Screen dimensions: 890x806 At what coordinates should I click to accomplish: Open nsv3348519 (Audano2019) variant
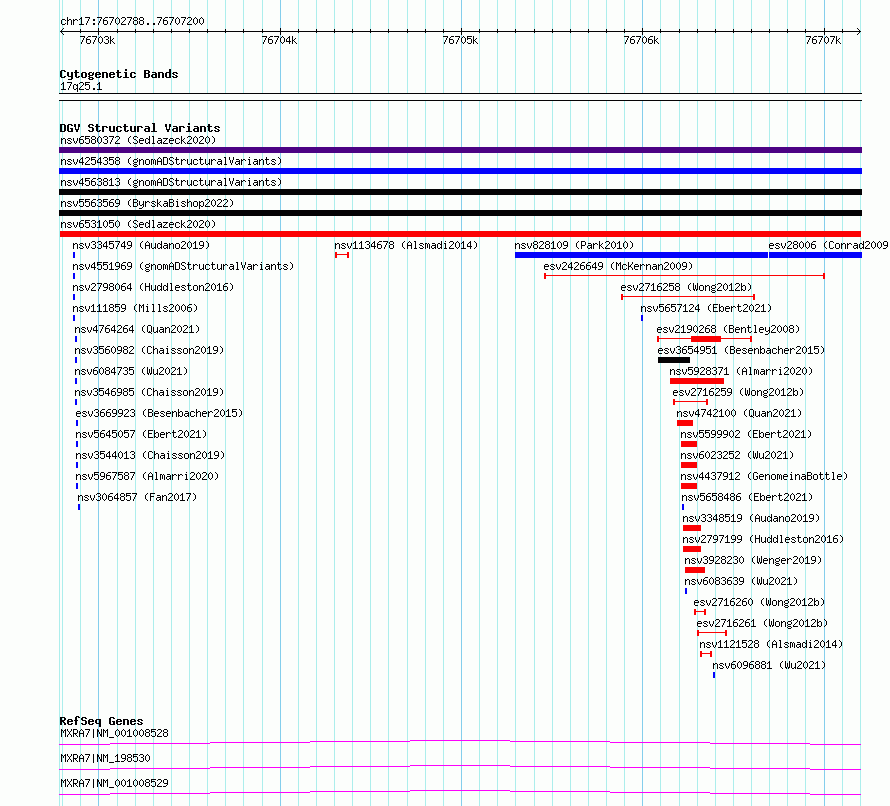tap(751, 518)
